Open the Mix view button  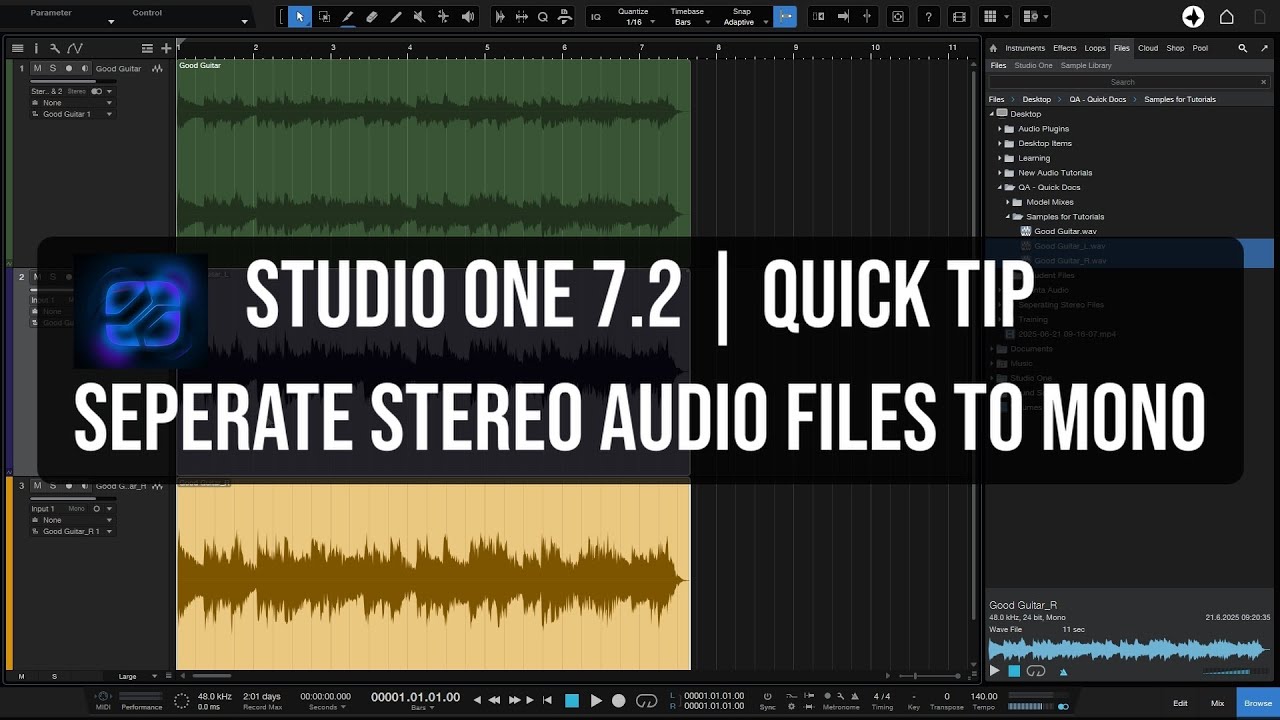tap(1217, 703)
